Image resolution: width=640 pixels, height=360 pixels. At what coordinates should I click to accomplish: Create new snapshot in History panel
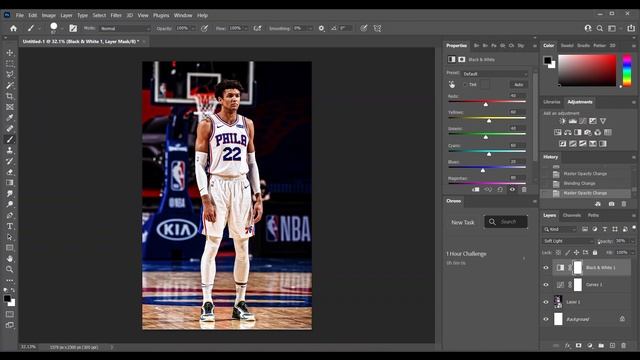611,204
